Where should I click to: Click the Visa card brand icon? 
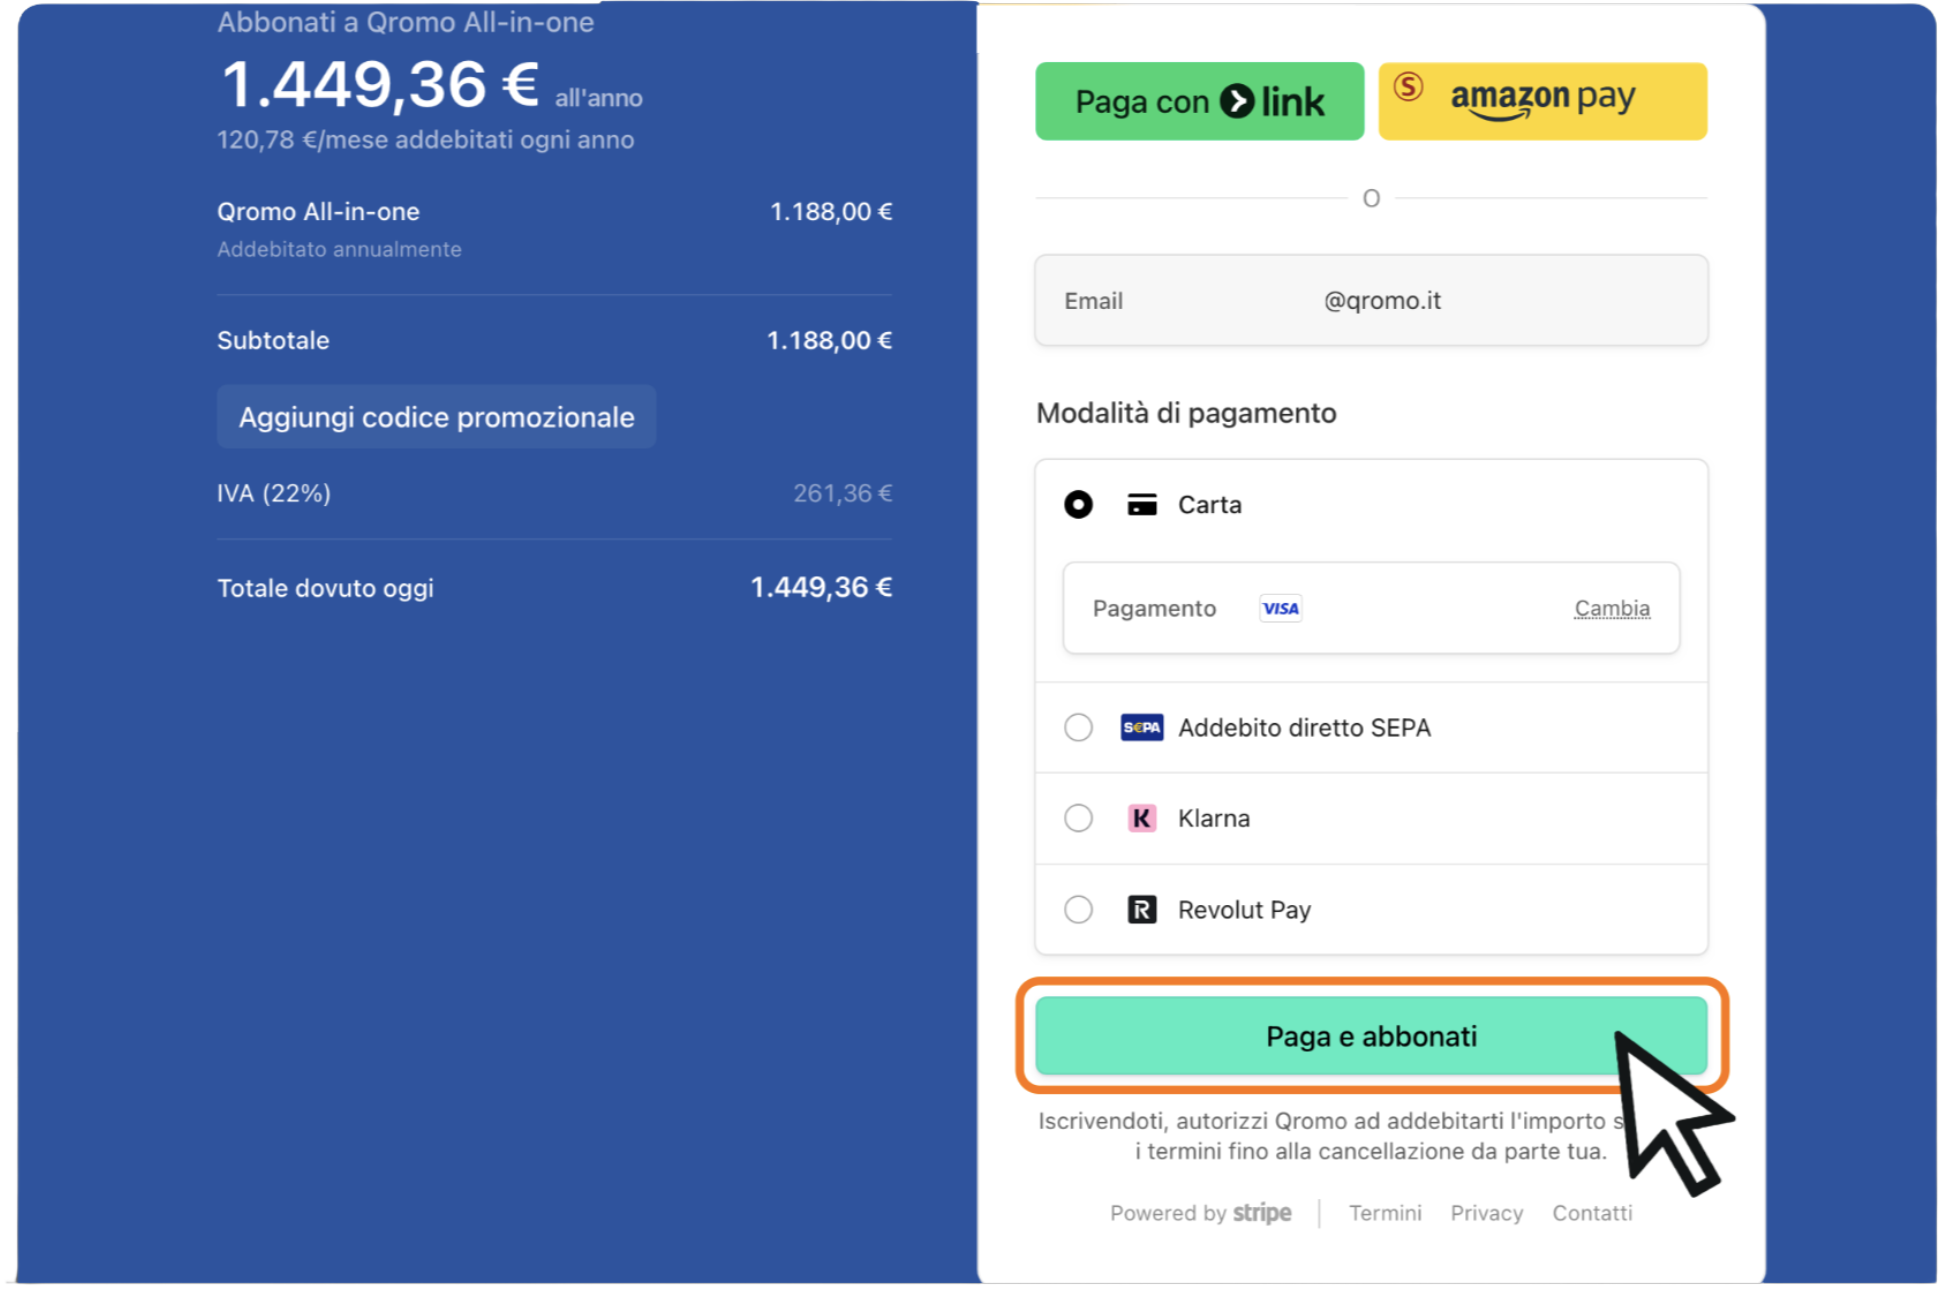1280,608
